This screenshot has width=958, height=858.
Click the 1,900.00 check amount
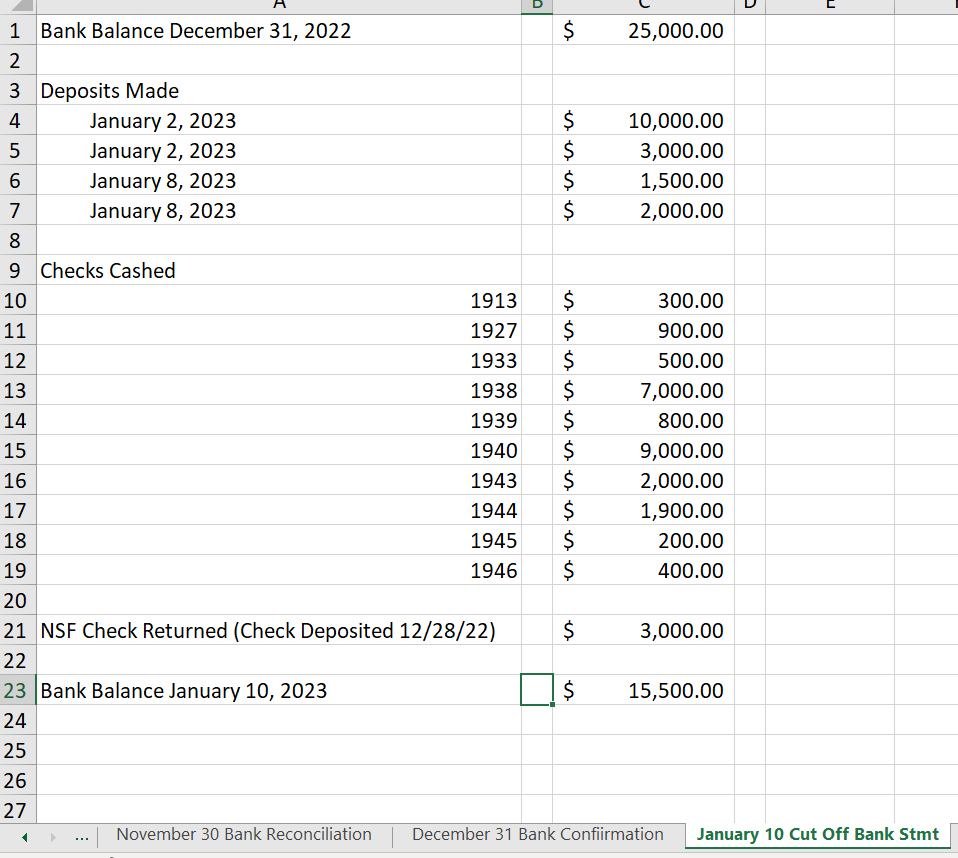pyautogui.click(x=643, y=510)
